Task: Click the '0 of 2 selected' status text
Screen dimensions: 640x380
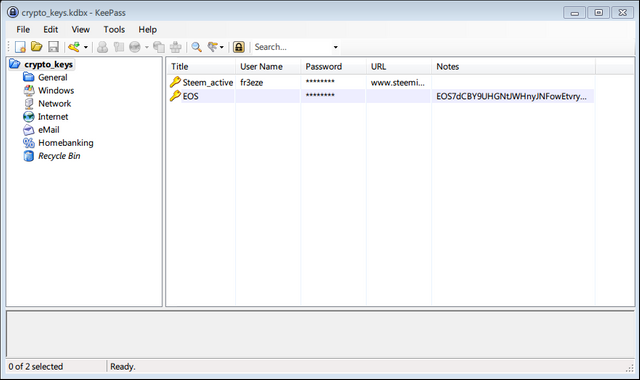Action: pyautogui.click(x=36, y=367)
